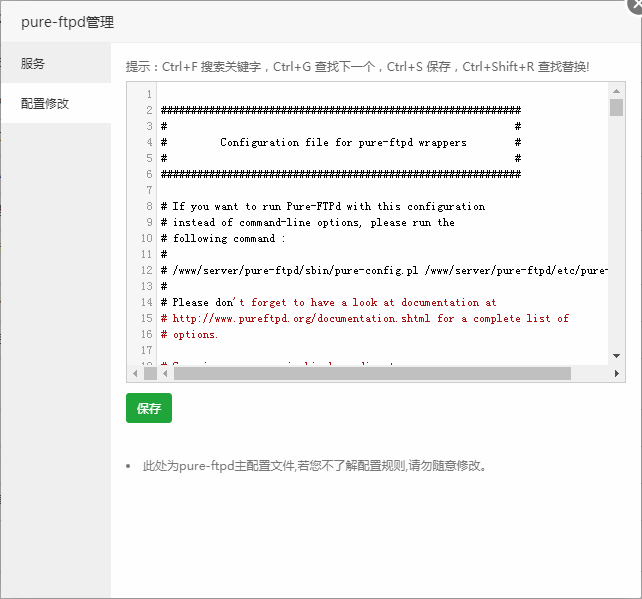Click line 10 'following command :'
The image size is (642, 599).
coord(229,238)
